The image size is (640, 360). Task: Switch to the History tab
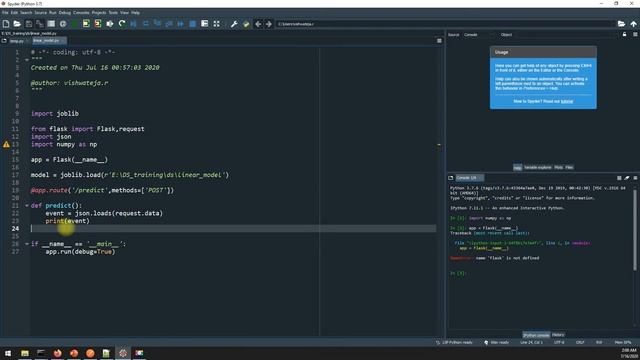click(558, 335)
